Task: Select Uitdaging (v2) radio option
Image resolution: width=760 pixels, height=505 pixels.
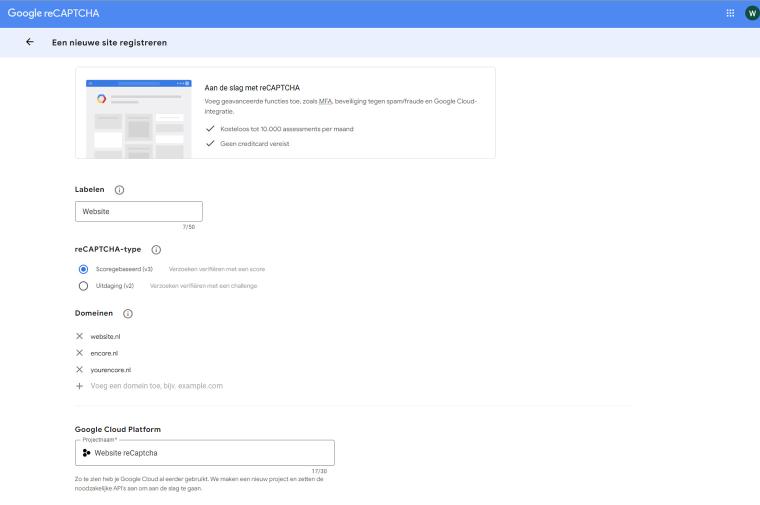Action: pyautogui.click(x=84, y=286)
